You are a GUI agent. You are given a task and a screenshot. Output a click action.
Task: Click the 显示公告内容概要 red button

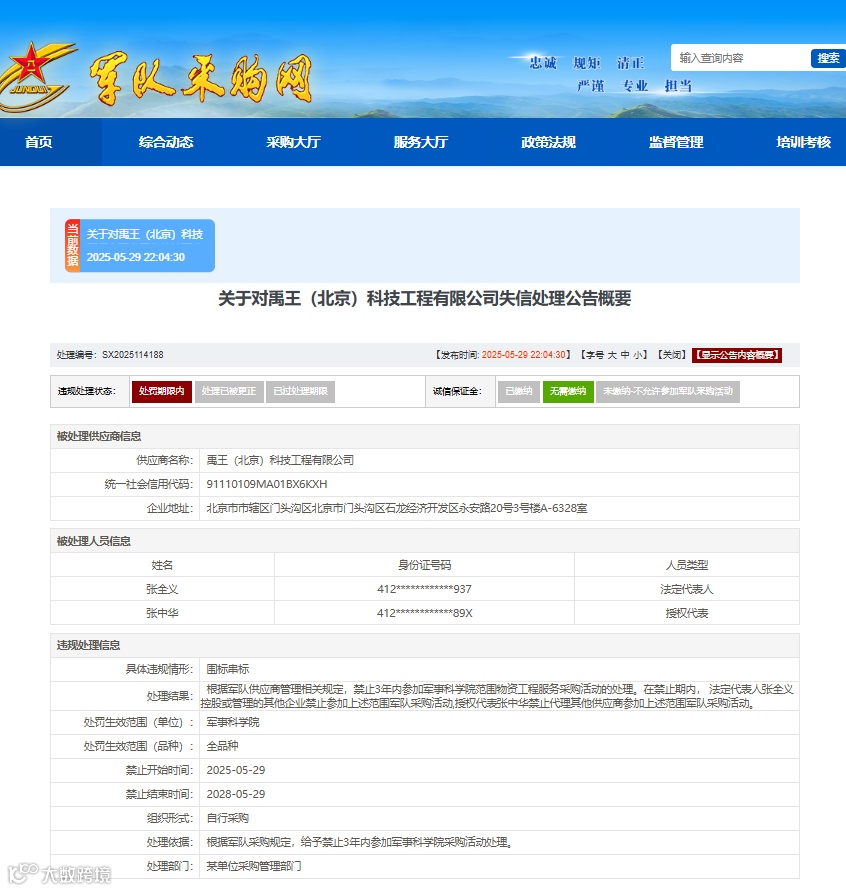pyautogui.click(x=738, y=354)
